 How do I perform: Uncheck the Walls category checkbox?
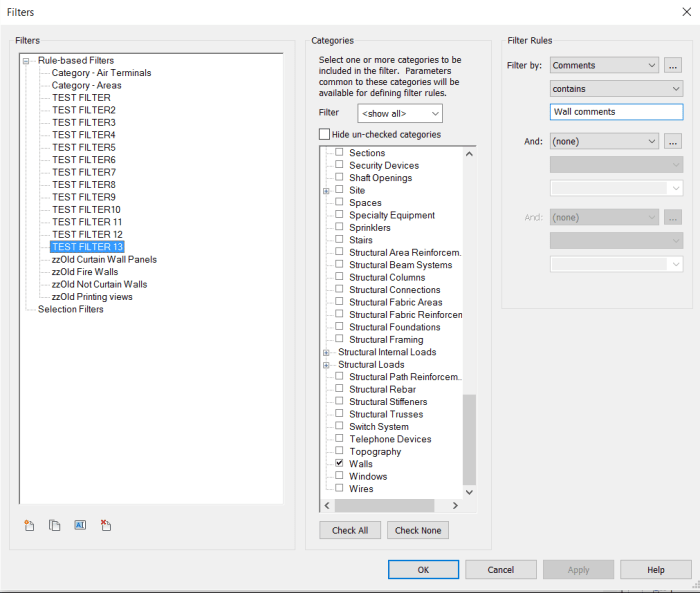339,464
